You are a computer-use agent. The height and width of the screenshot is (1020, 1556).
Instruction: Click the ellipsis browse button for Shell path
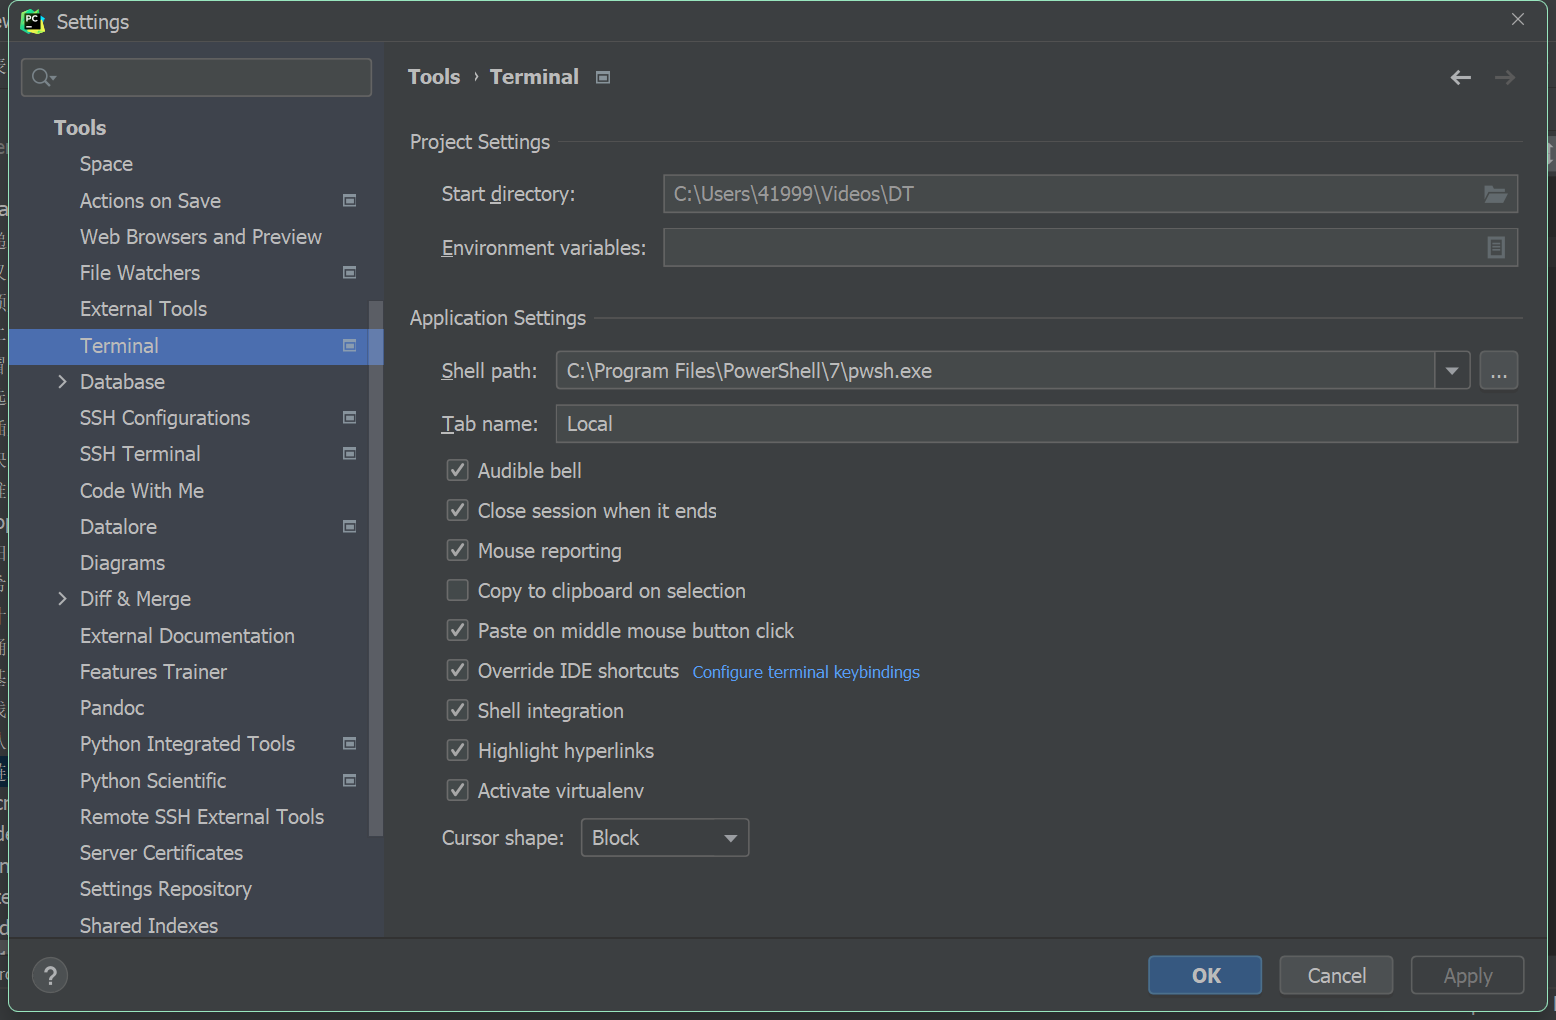coord(1498,371)
